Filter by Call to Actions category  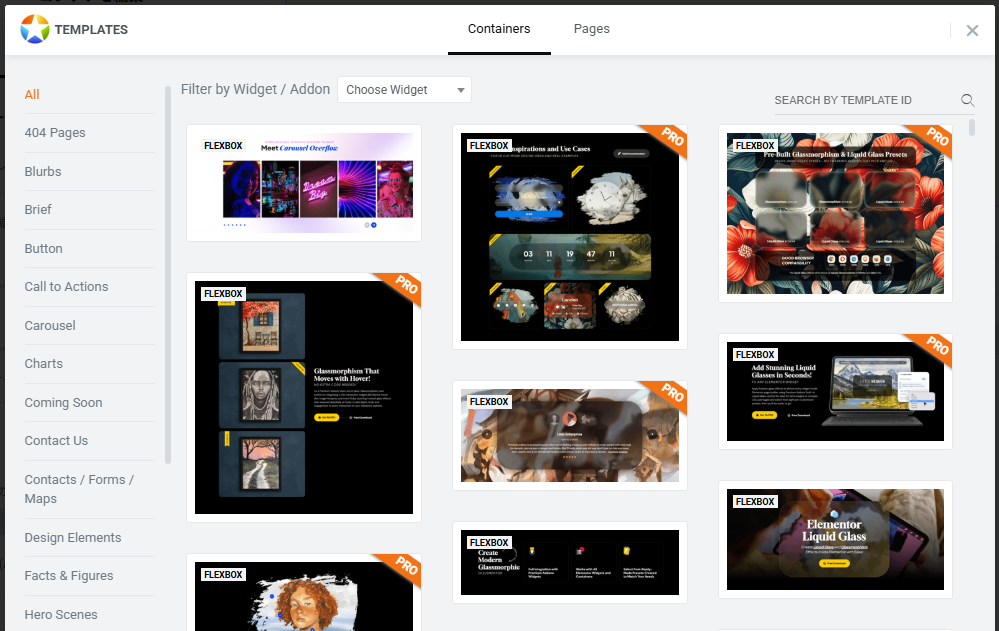point(66,287)
